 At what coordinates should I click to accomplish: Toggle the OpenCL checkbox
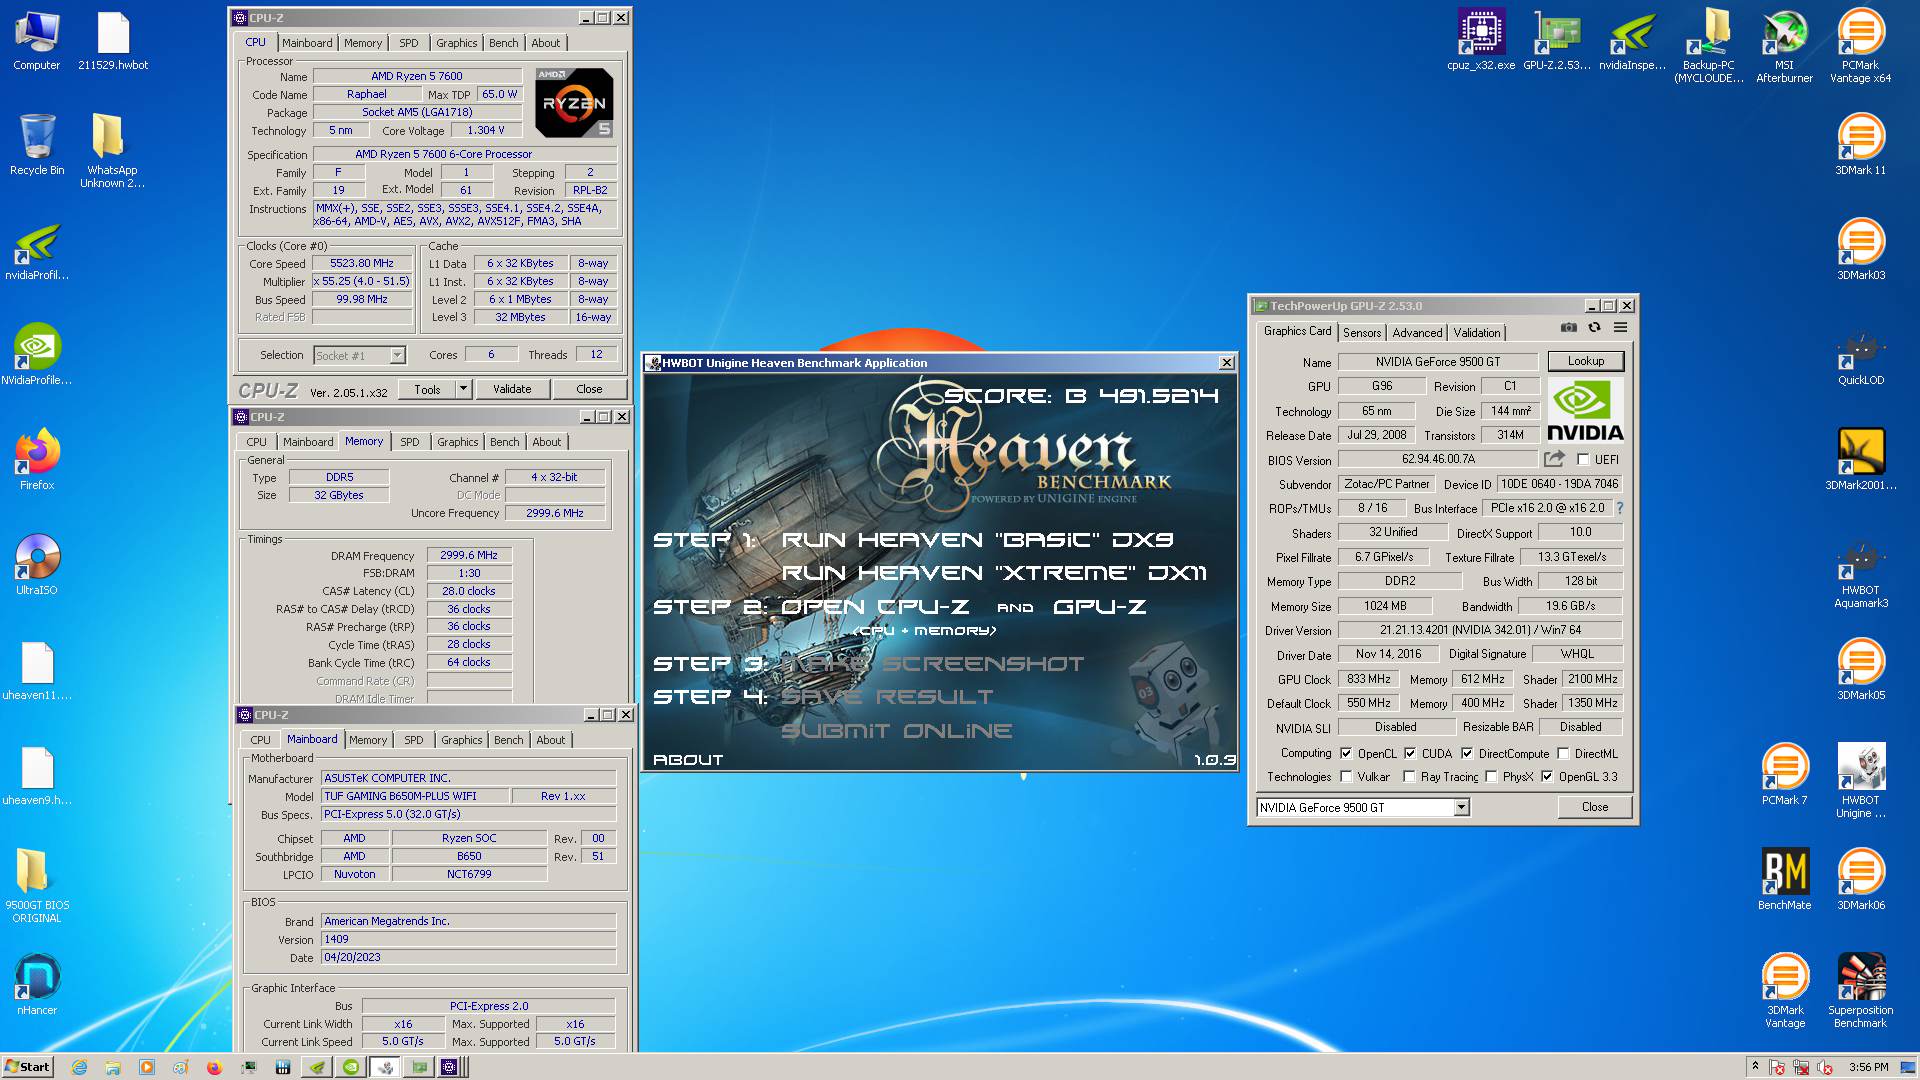[x=1346, y=754]
